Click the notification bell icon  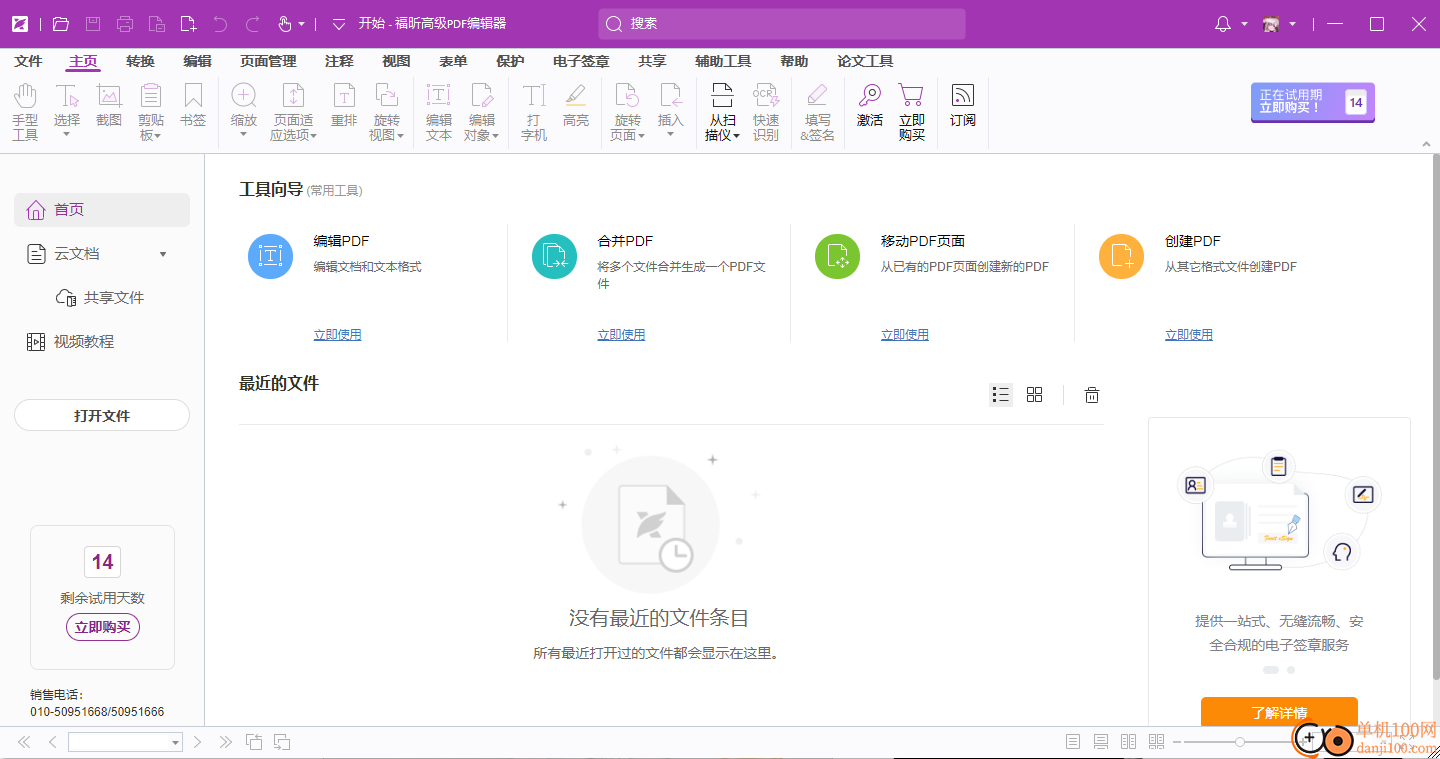coord(1223,24)
